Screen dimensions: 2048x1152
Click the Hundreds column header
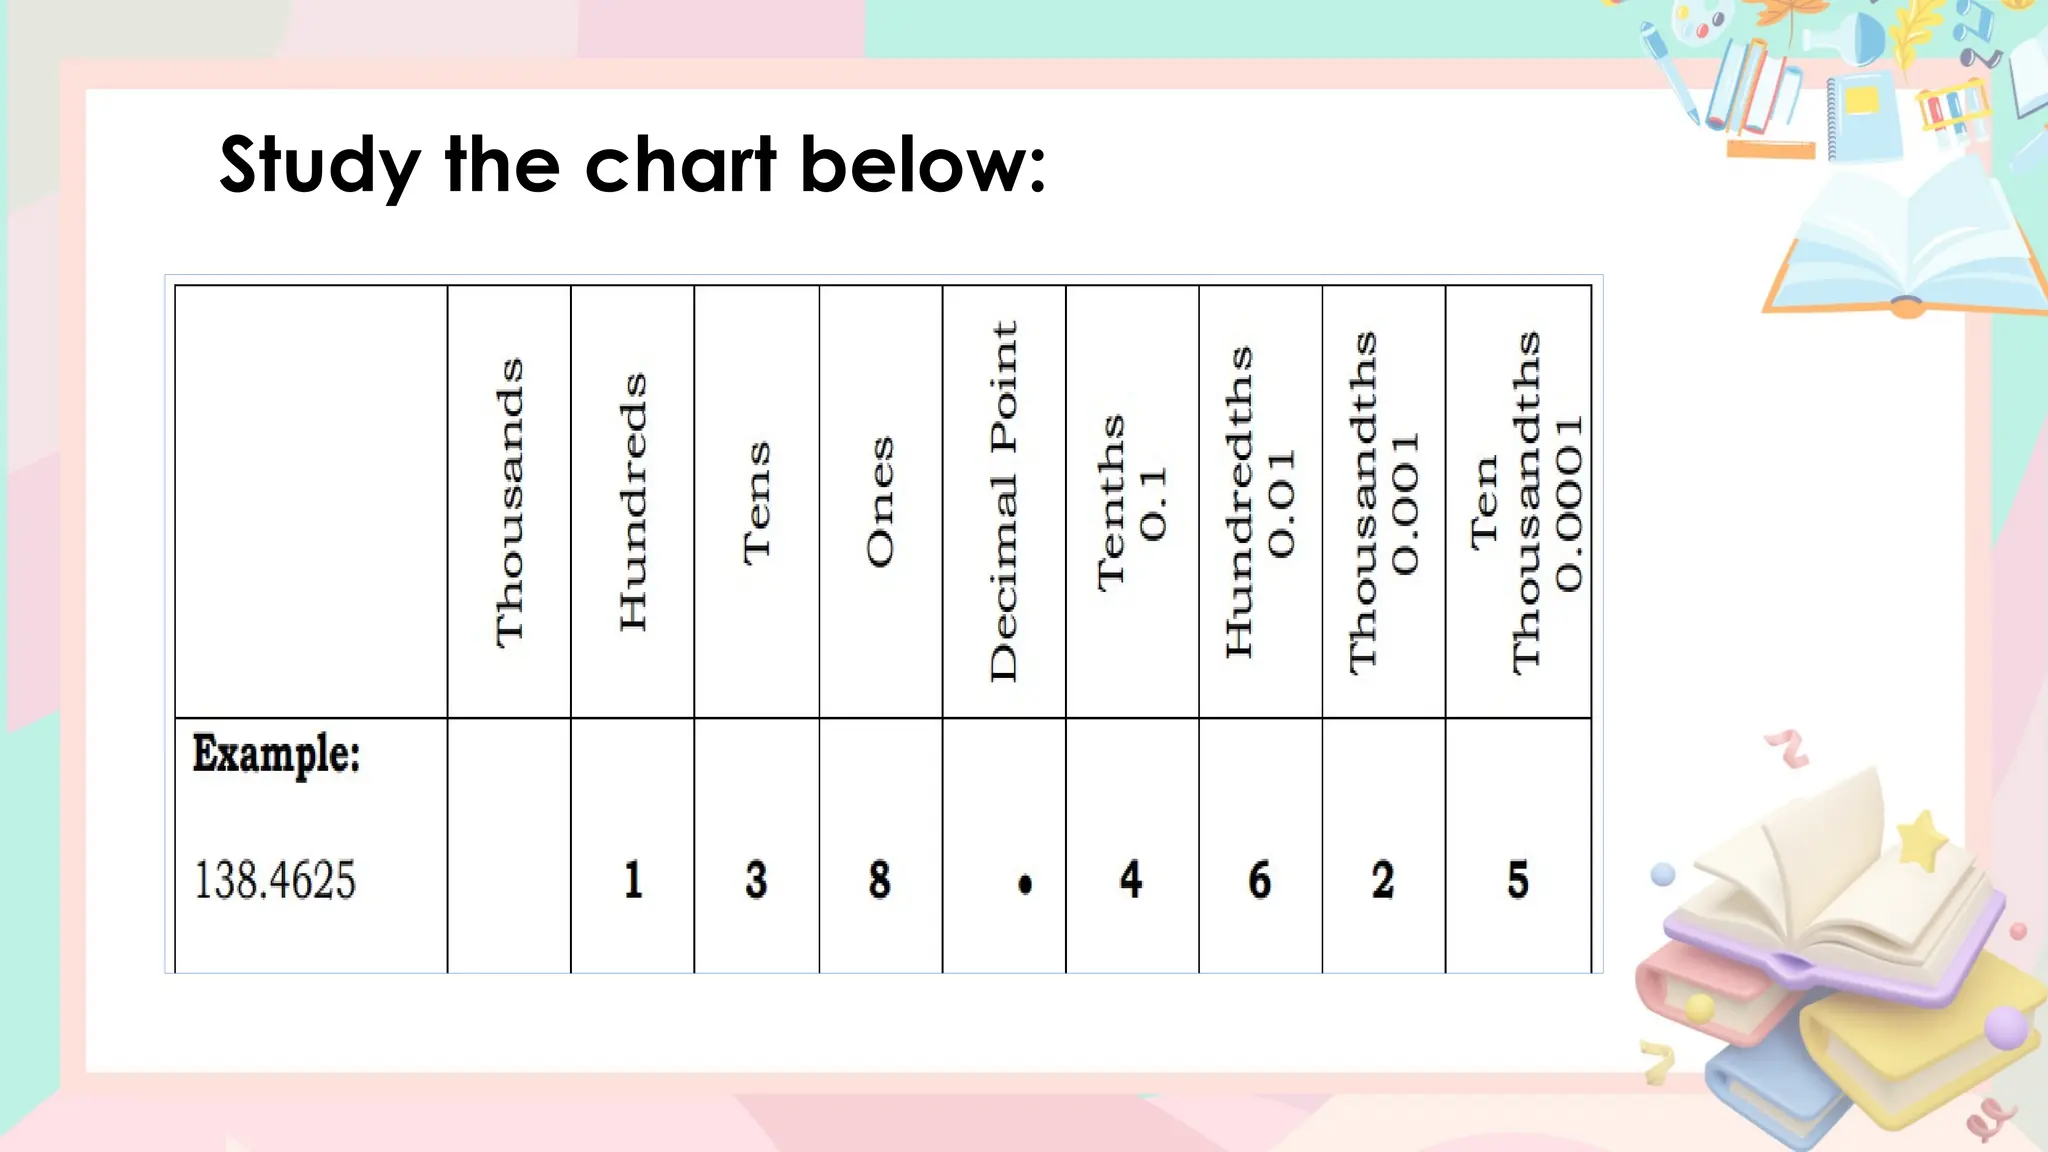point(632,502)
